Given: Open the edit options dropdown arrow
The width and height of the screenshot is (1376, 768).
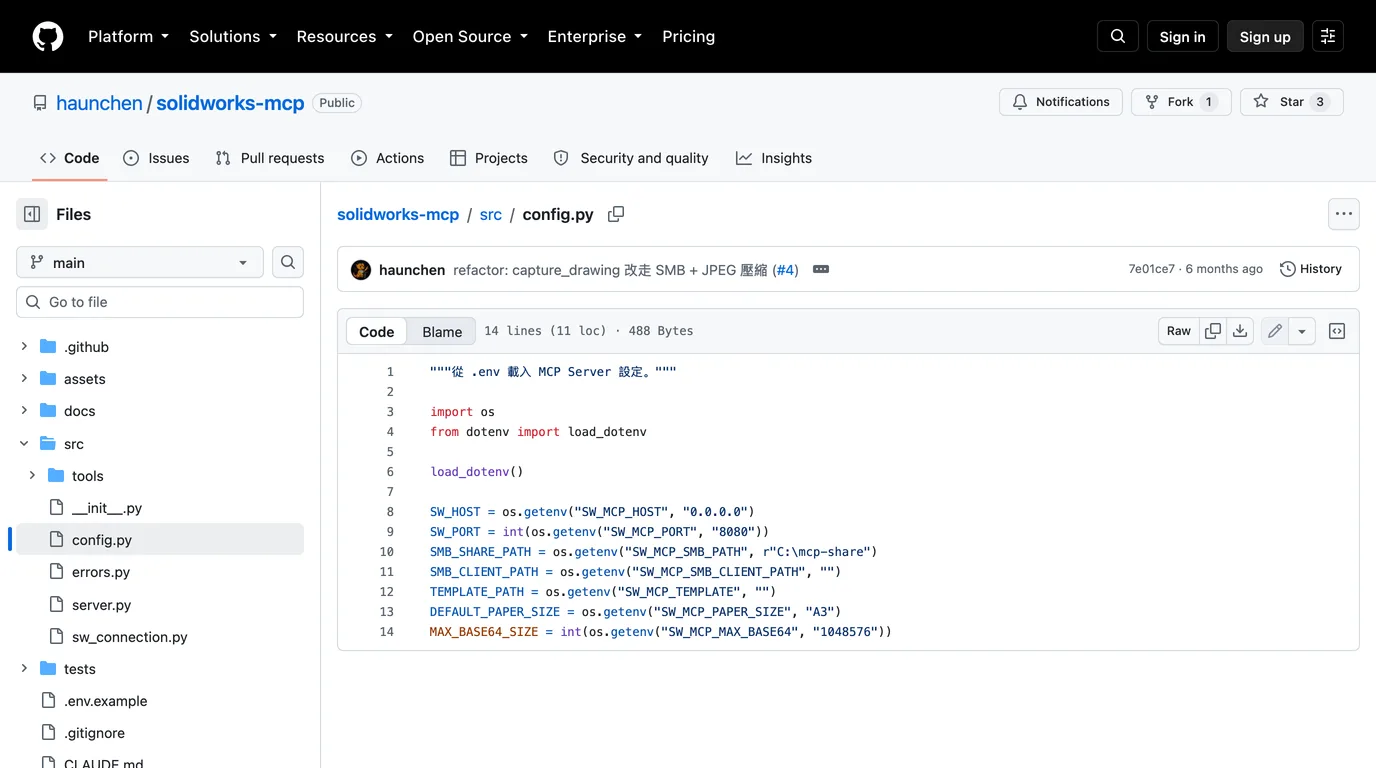Looking at the screenshot, I should click(1302, 331).
